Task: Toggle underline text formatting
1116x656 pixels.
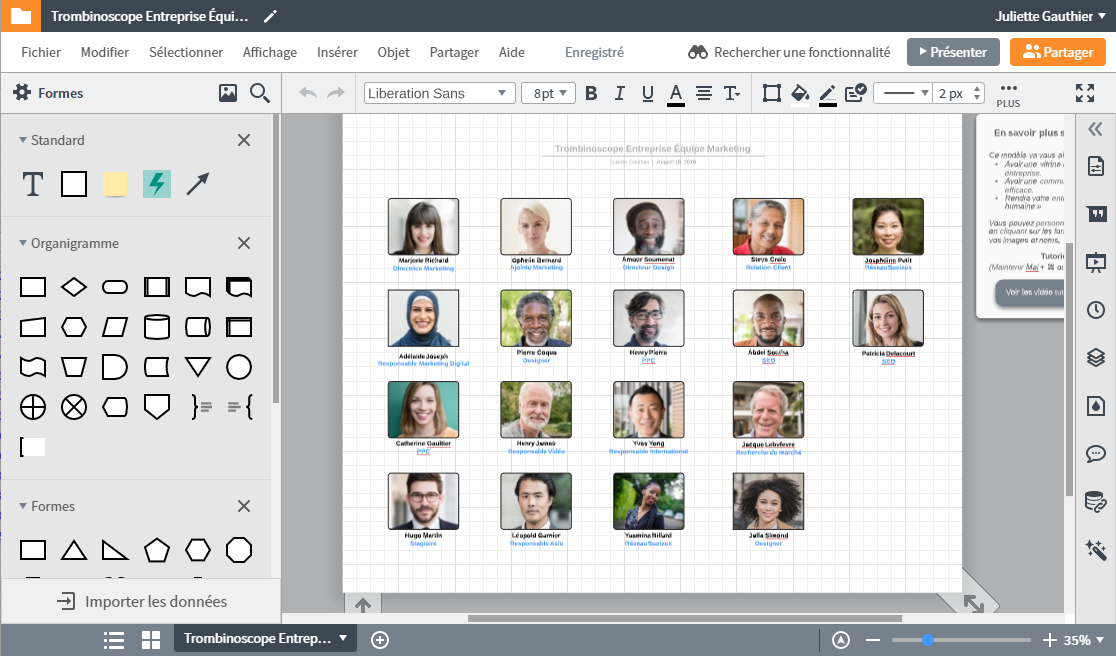Action: (x=647, y=93)
